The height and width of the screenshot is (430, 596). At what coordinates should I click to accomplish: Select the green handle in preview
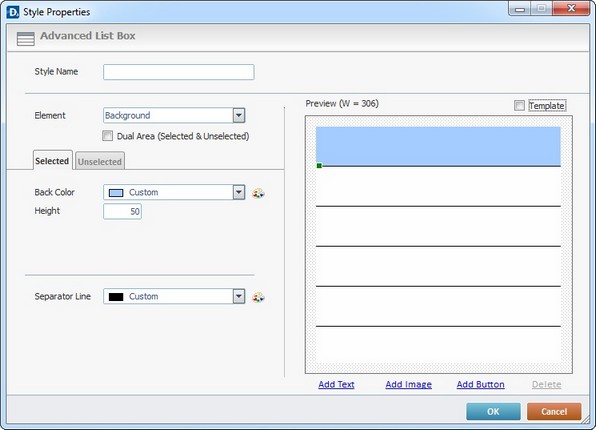[319, 166]
